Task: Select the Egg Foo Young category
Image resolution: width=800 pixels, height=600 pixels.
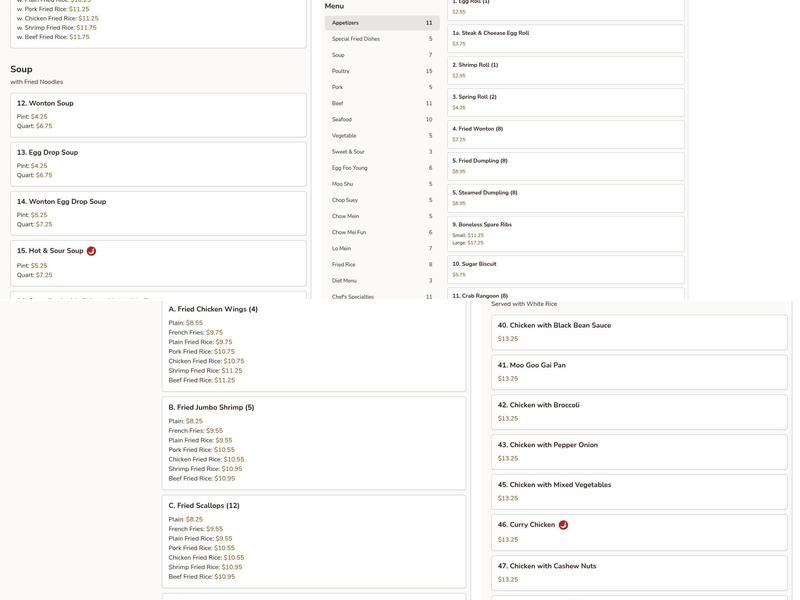Action: [x=381, y=168]
